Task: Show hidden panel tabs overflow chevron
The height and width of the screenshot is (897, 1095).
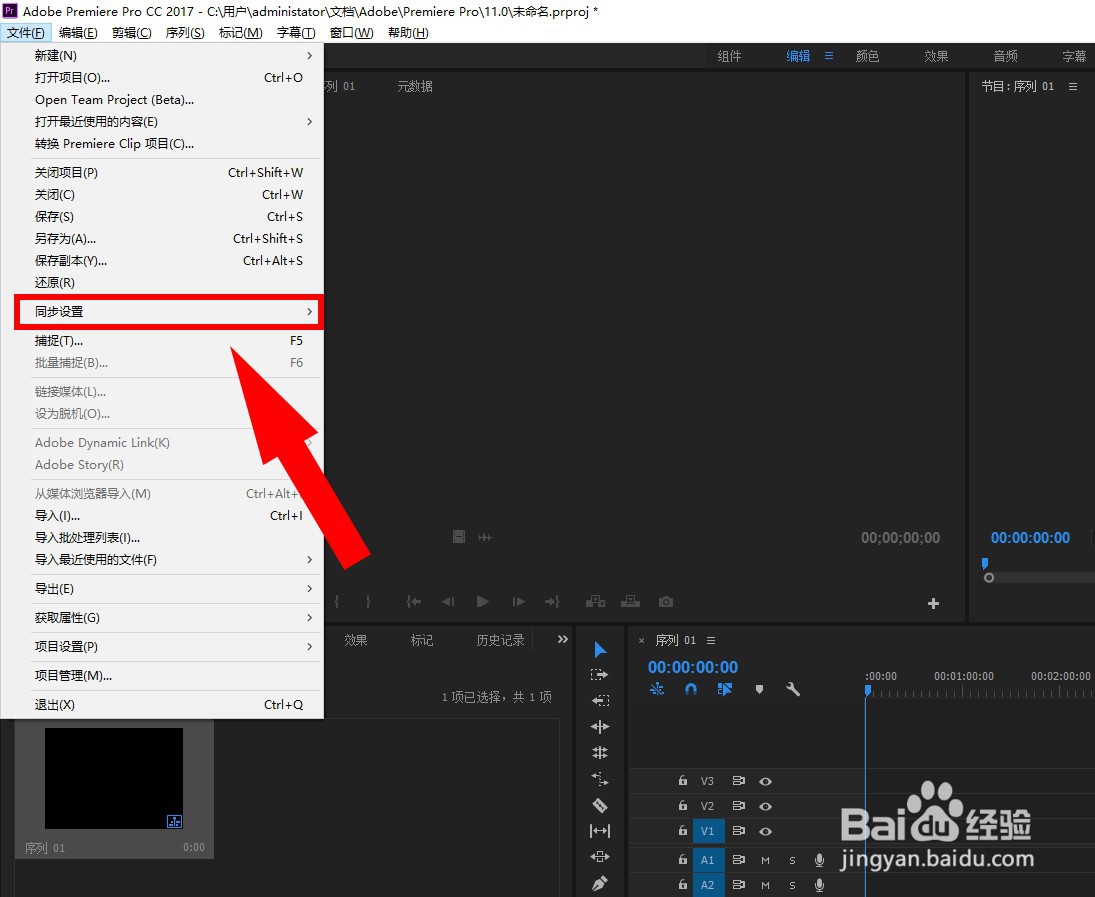Action: click(x=563, y=639)
